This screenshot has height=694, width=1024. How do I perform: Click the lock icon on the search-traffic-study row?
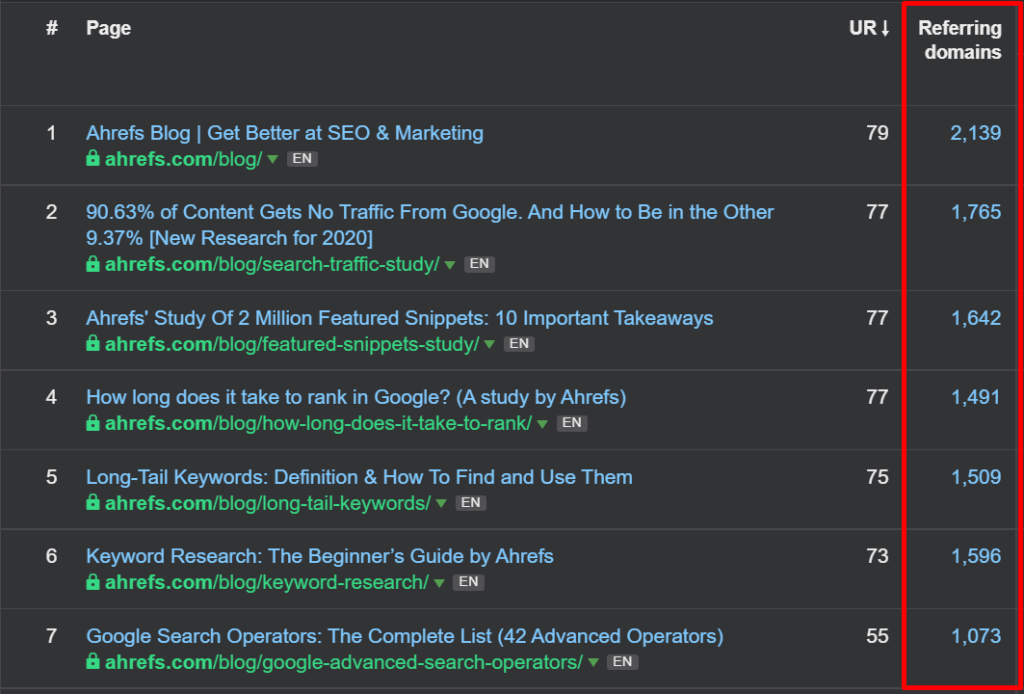(x=93, y=263)
